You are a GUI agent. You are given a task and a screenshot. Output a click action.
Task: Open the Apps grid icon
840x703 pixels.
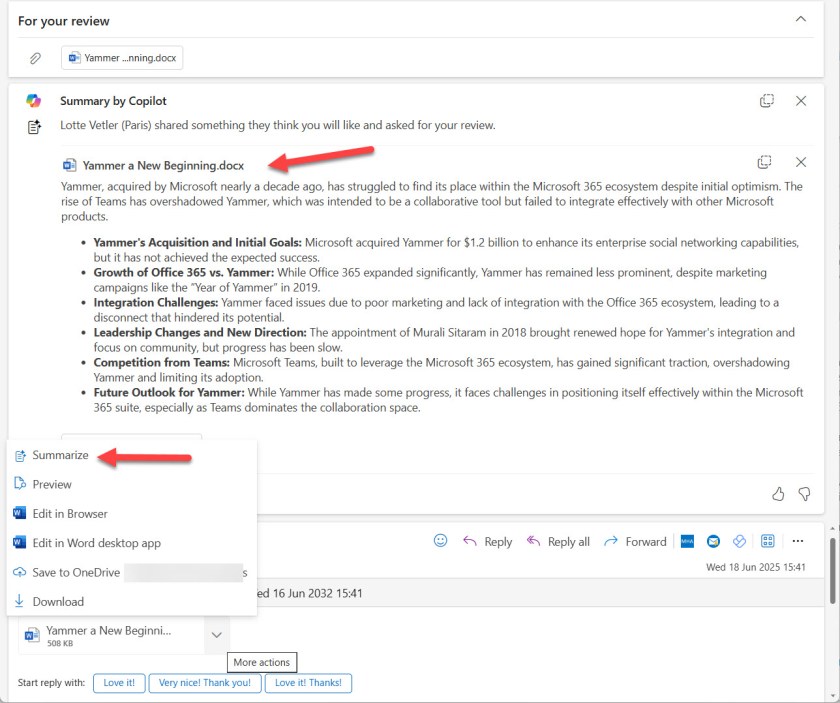pos(768,541)
